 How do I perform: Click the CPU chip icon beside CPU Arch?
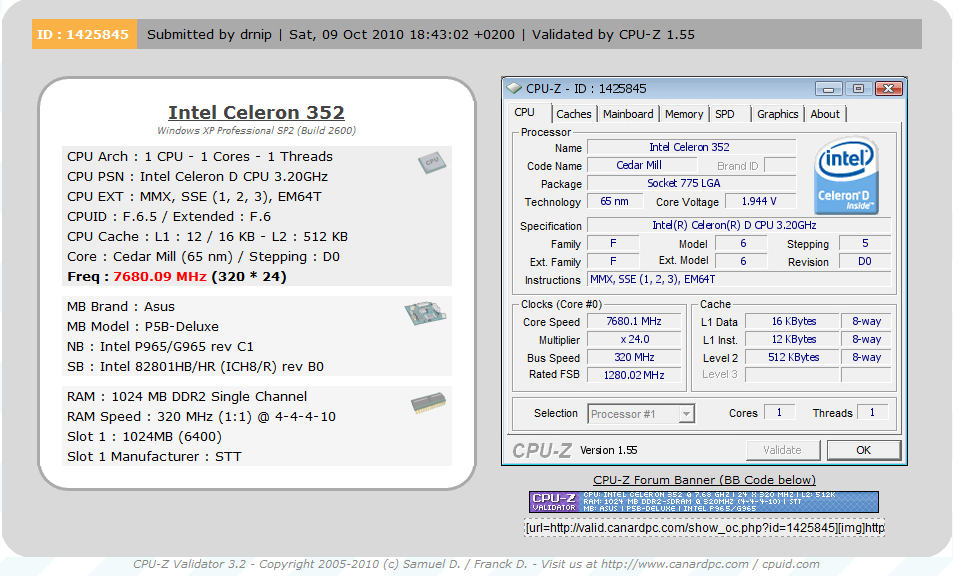pyautogui.click(x=430, y=163)
